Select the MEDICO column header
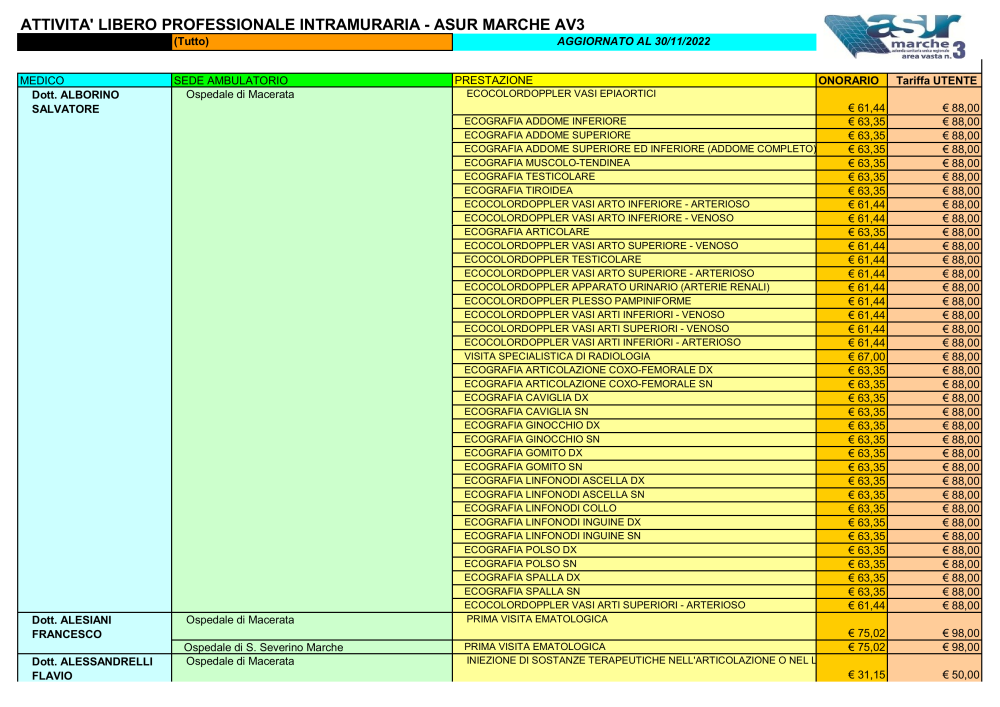 click(94, 80)
